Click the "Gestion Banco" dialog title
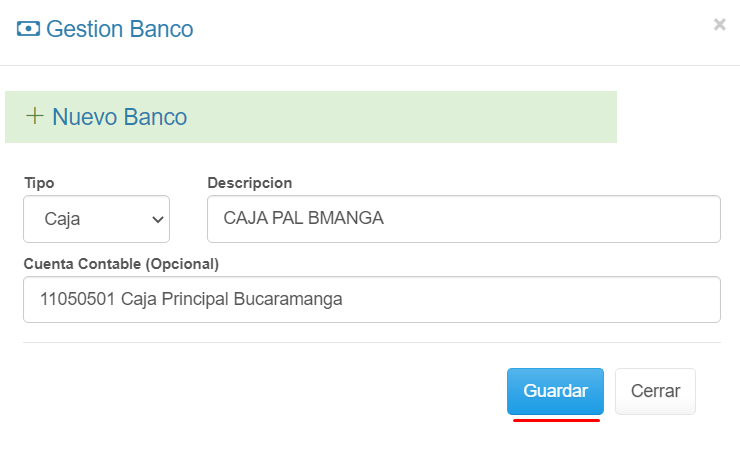The height and width of the screenshot is (476, 740). [x=120, y=29]
